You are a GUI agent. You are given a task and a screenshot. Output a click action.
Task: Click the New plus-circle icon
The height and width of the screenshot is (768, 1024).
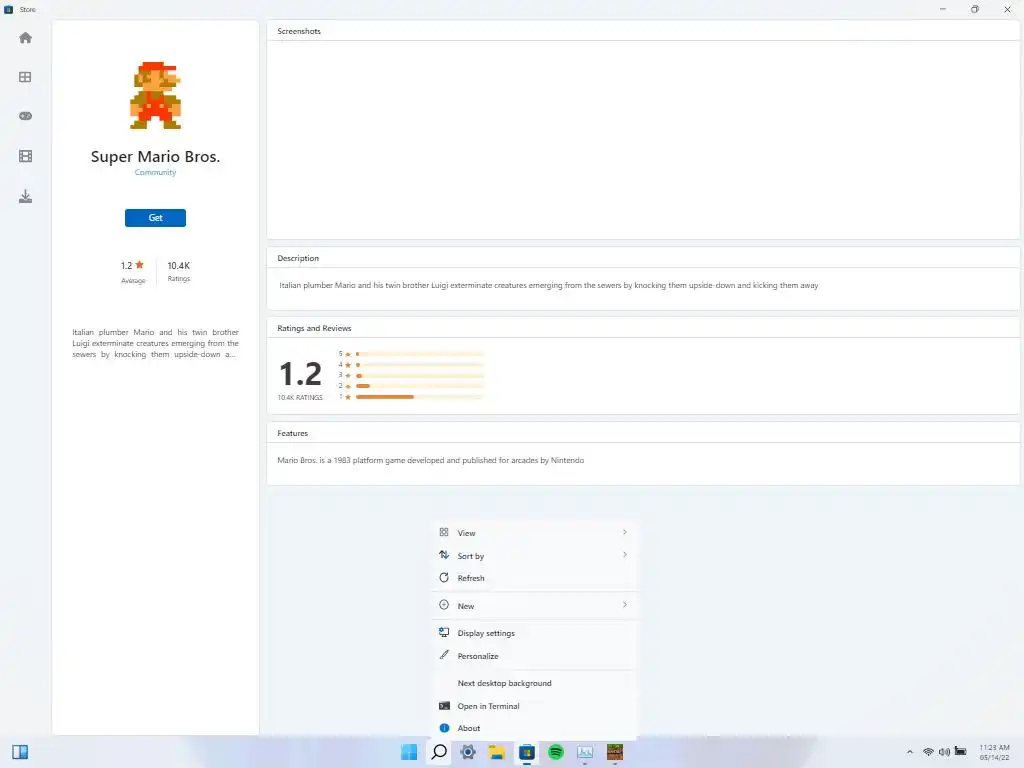pos(444,605)
